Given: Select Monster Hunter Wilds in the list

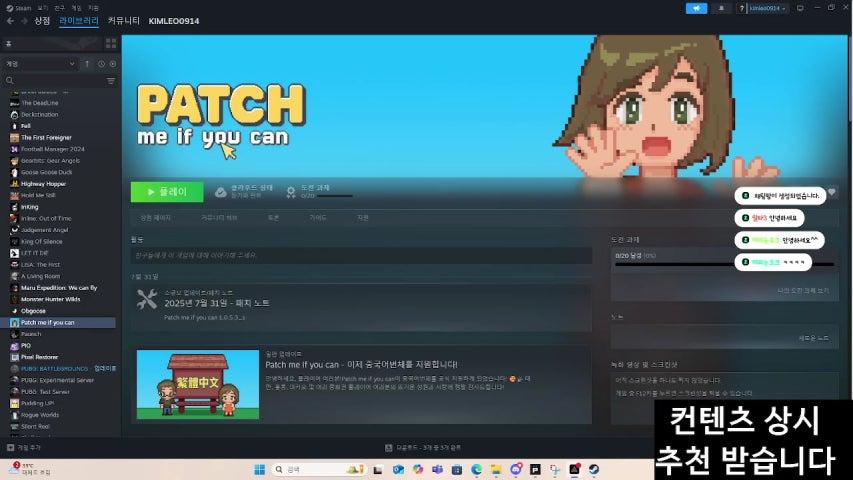Looking at the screenshot, I should [x=51, y=299].
